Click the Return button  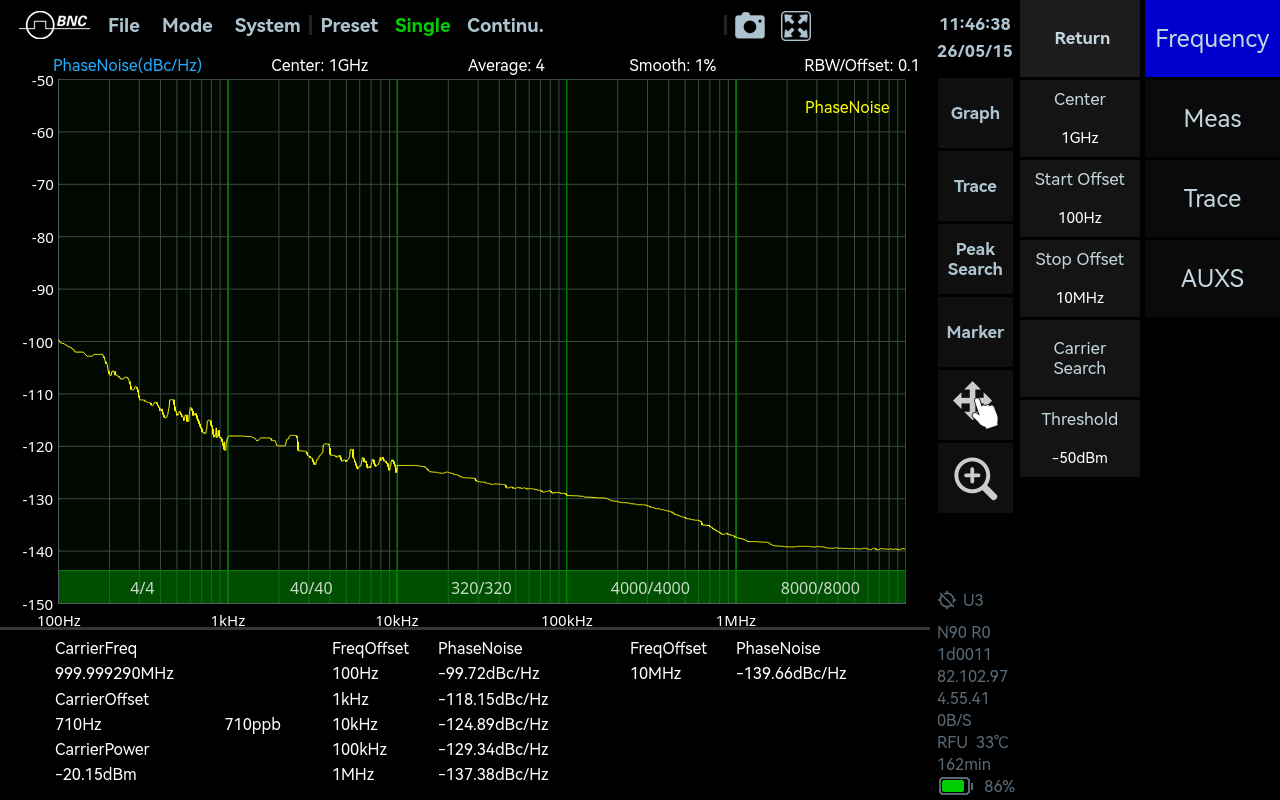pyautogui.click(x=1080, y=38)
